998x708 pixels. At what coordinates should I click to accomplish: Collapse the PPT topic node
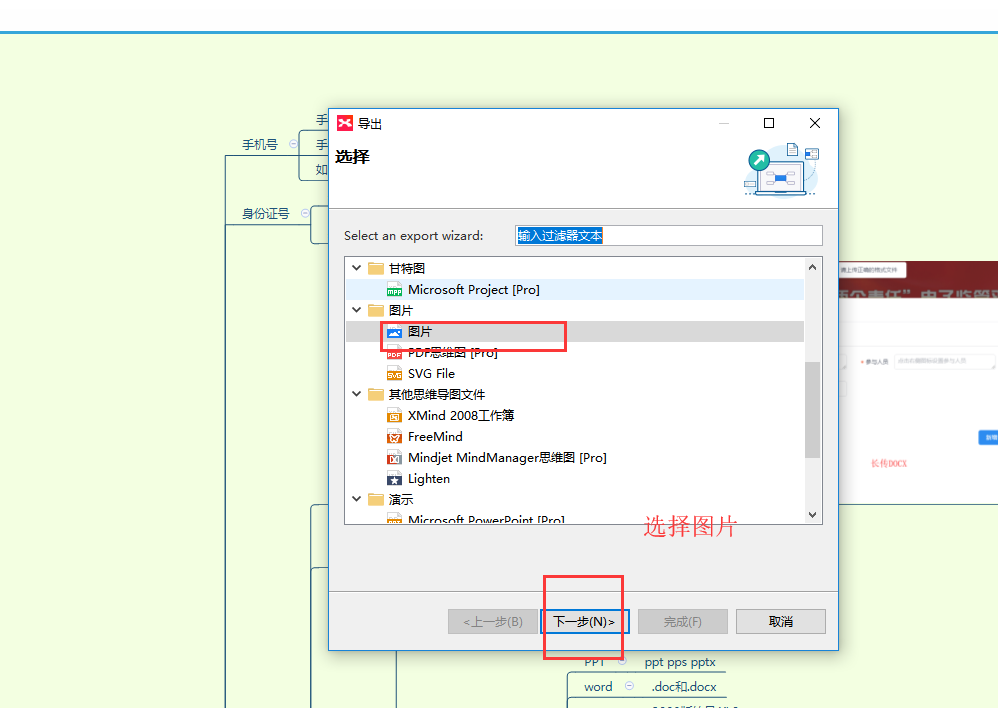622,661
